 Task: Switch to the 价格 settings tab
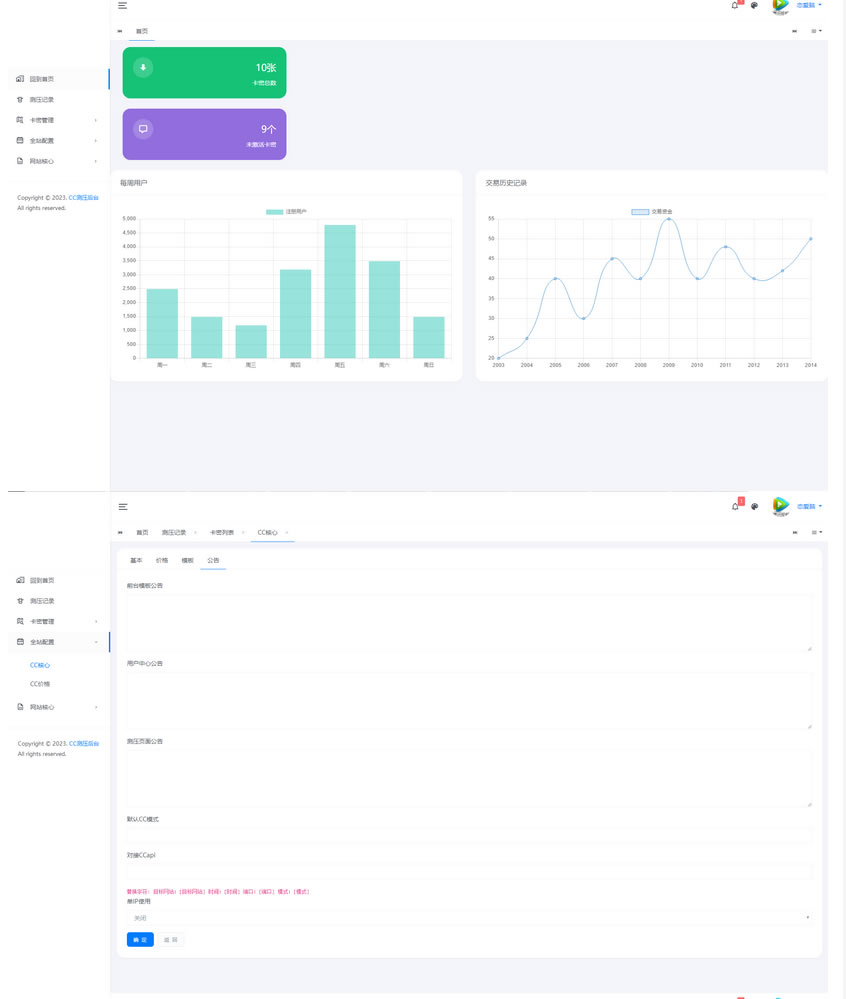pos(162,561)
